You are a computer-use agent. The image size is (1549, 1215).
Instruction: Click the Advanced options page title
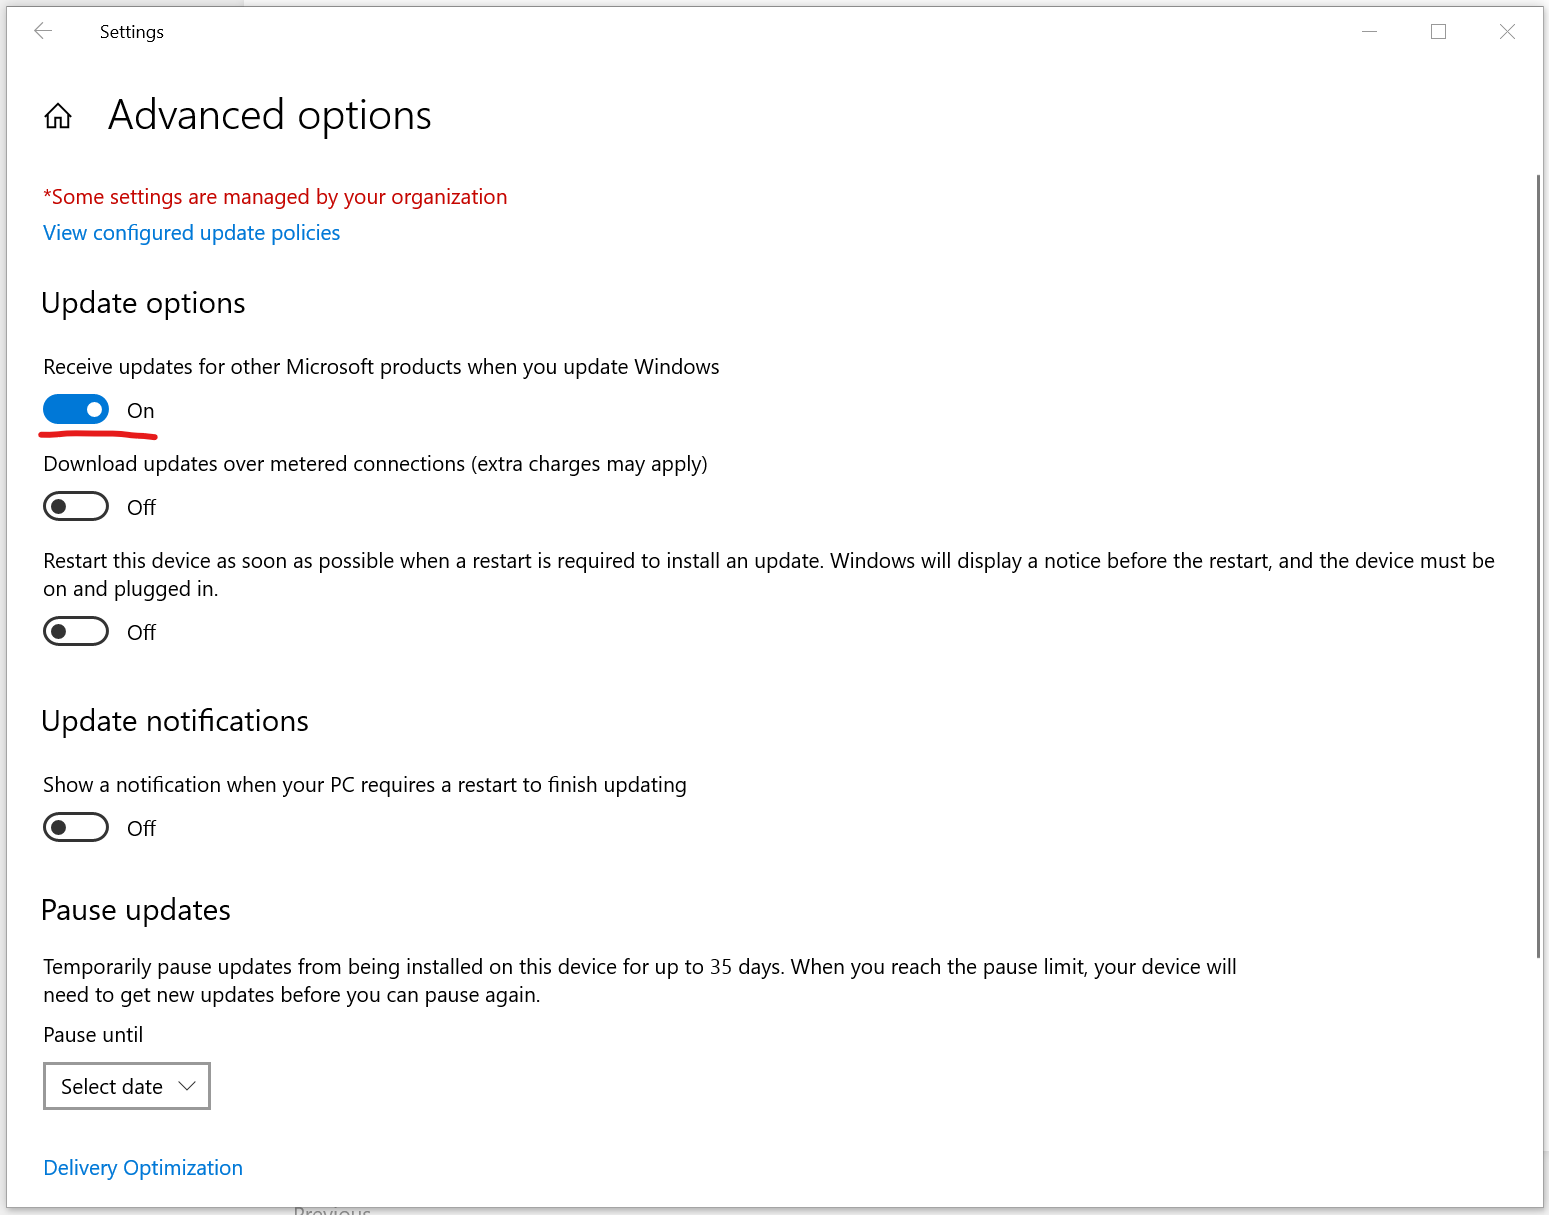[270, 116]
